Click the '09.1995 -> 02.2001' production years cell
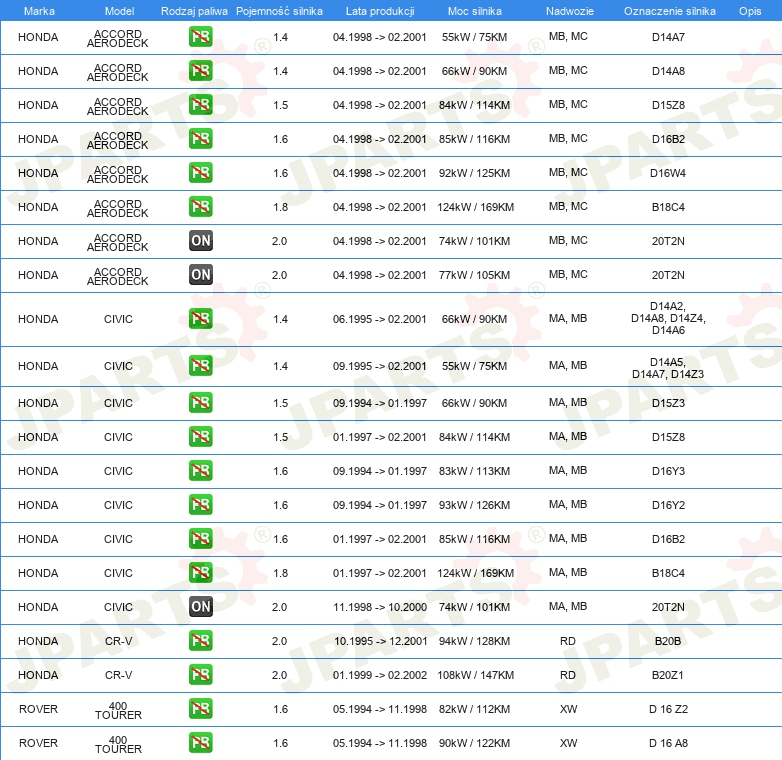782x760 pixels. (380, 366)
